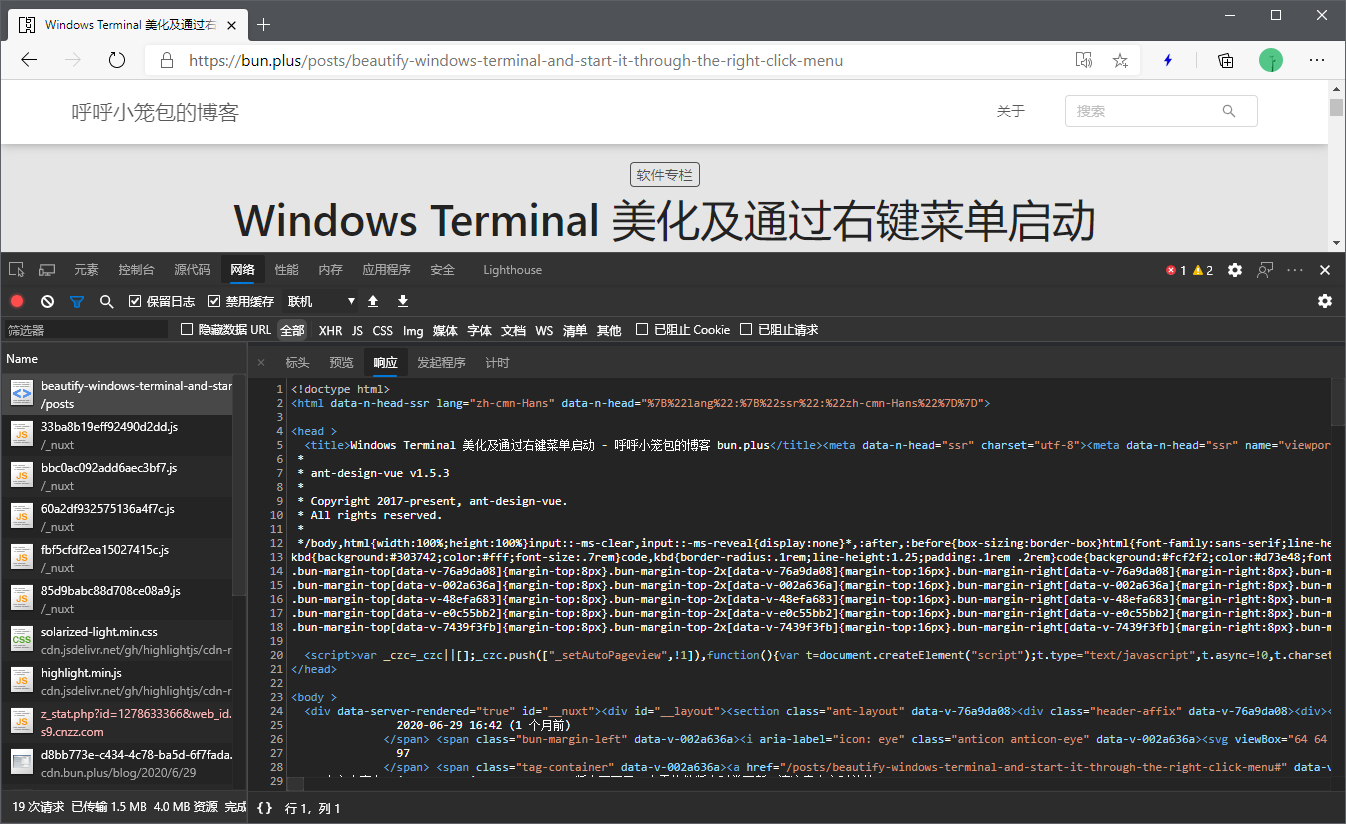Select the inspect element picker tool
This screenshot has width=1346, height=824.
(17, 270)
